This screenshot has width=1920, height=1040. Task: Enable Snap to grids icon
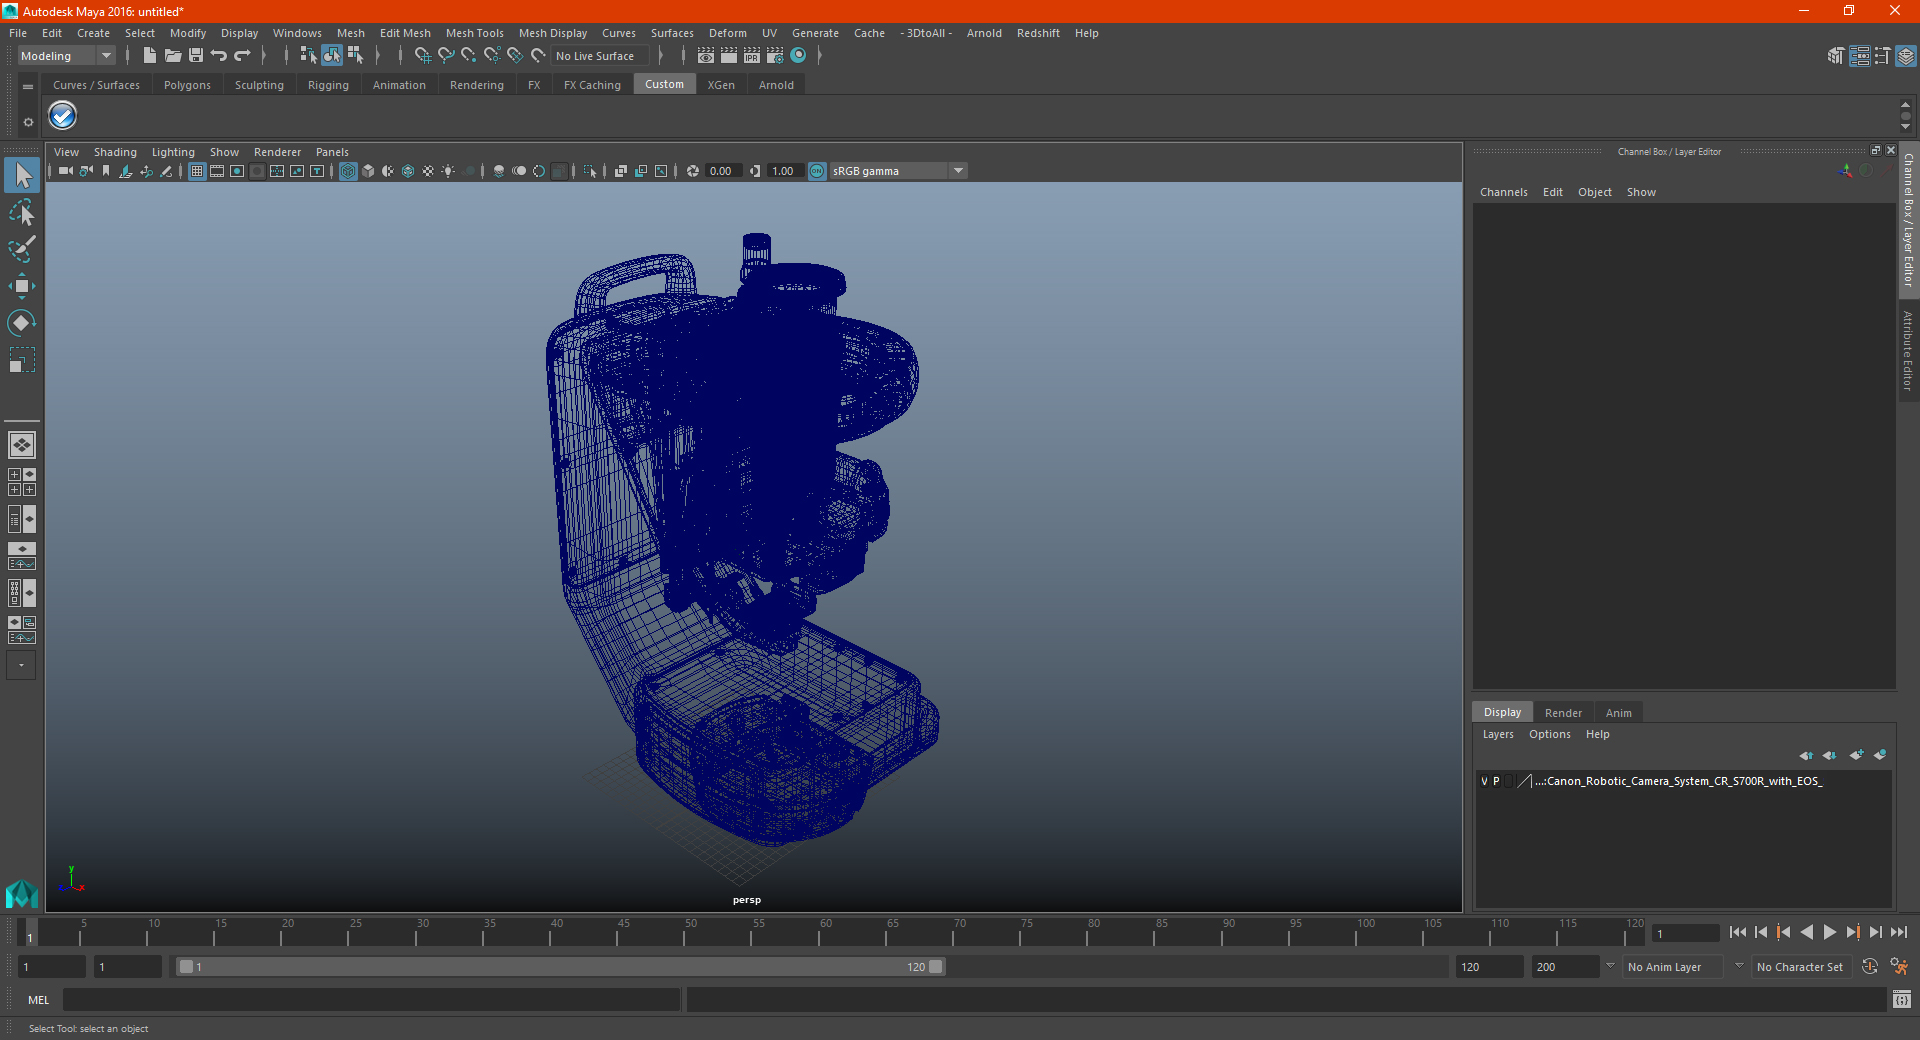[422, 56]
